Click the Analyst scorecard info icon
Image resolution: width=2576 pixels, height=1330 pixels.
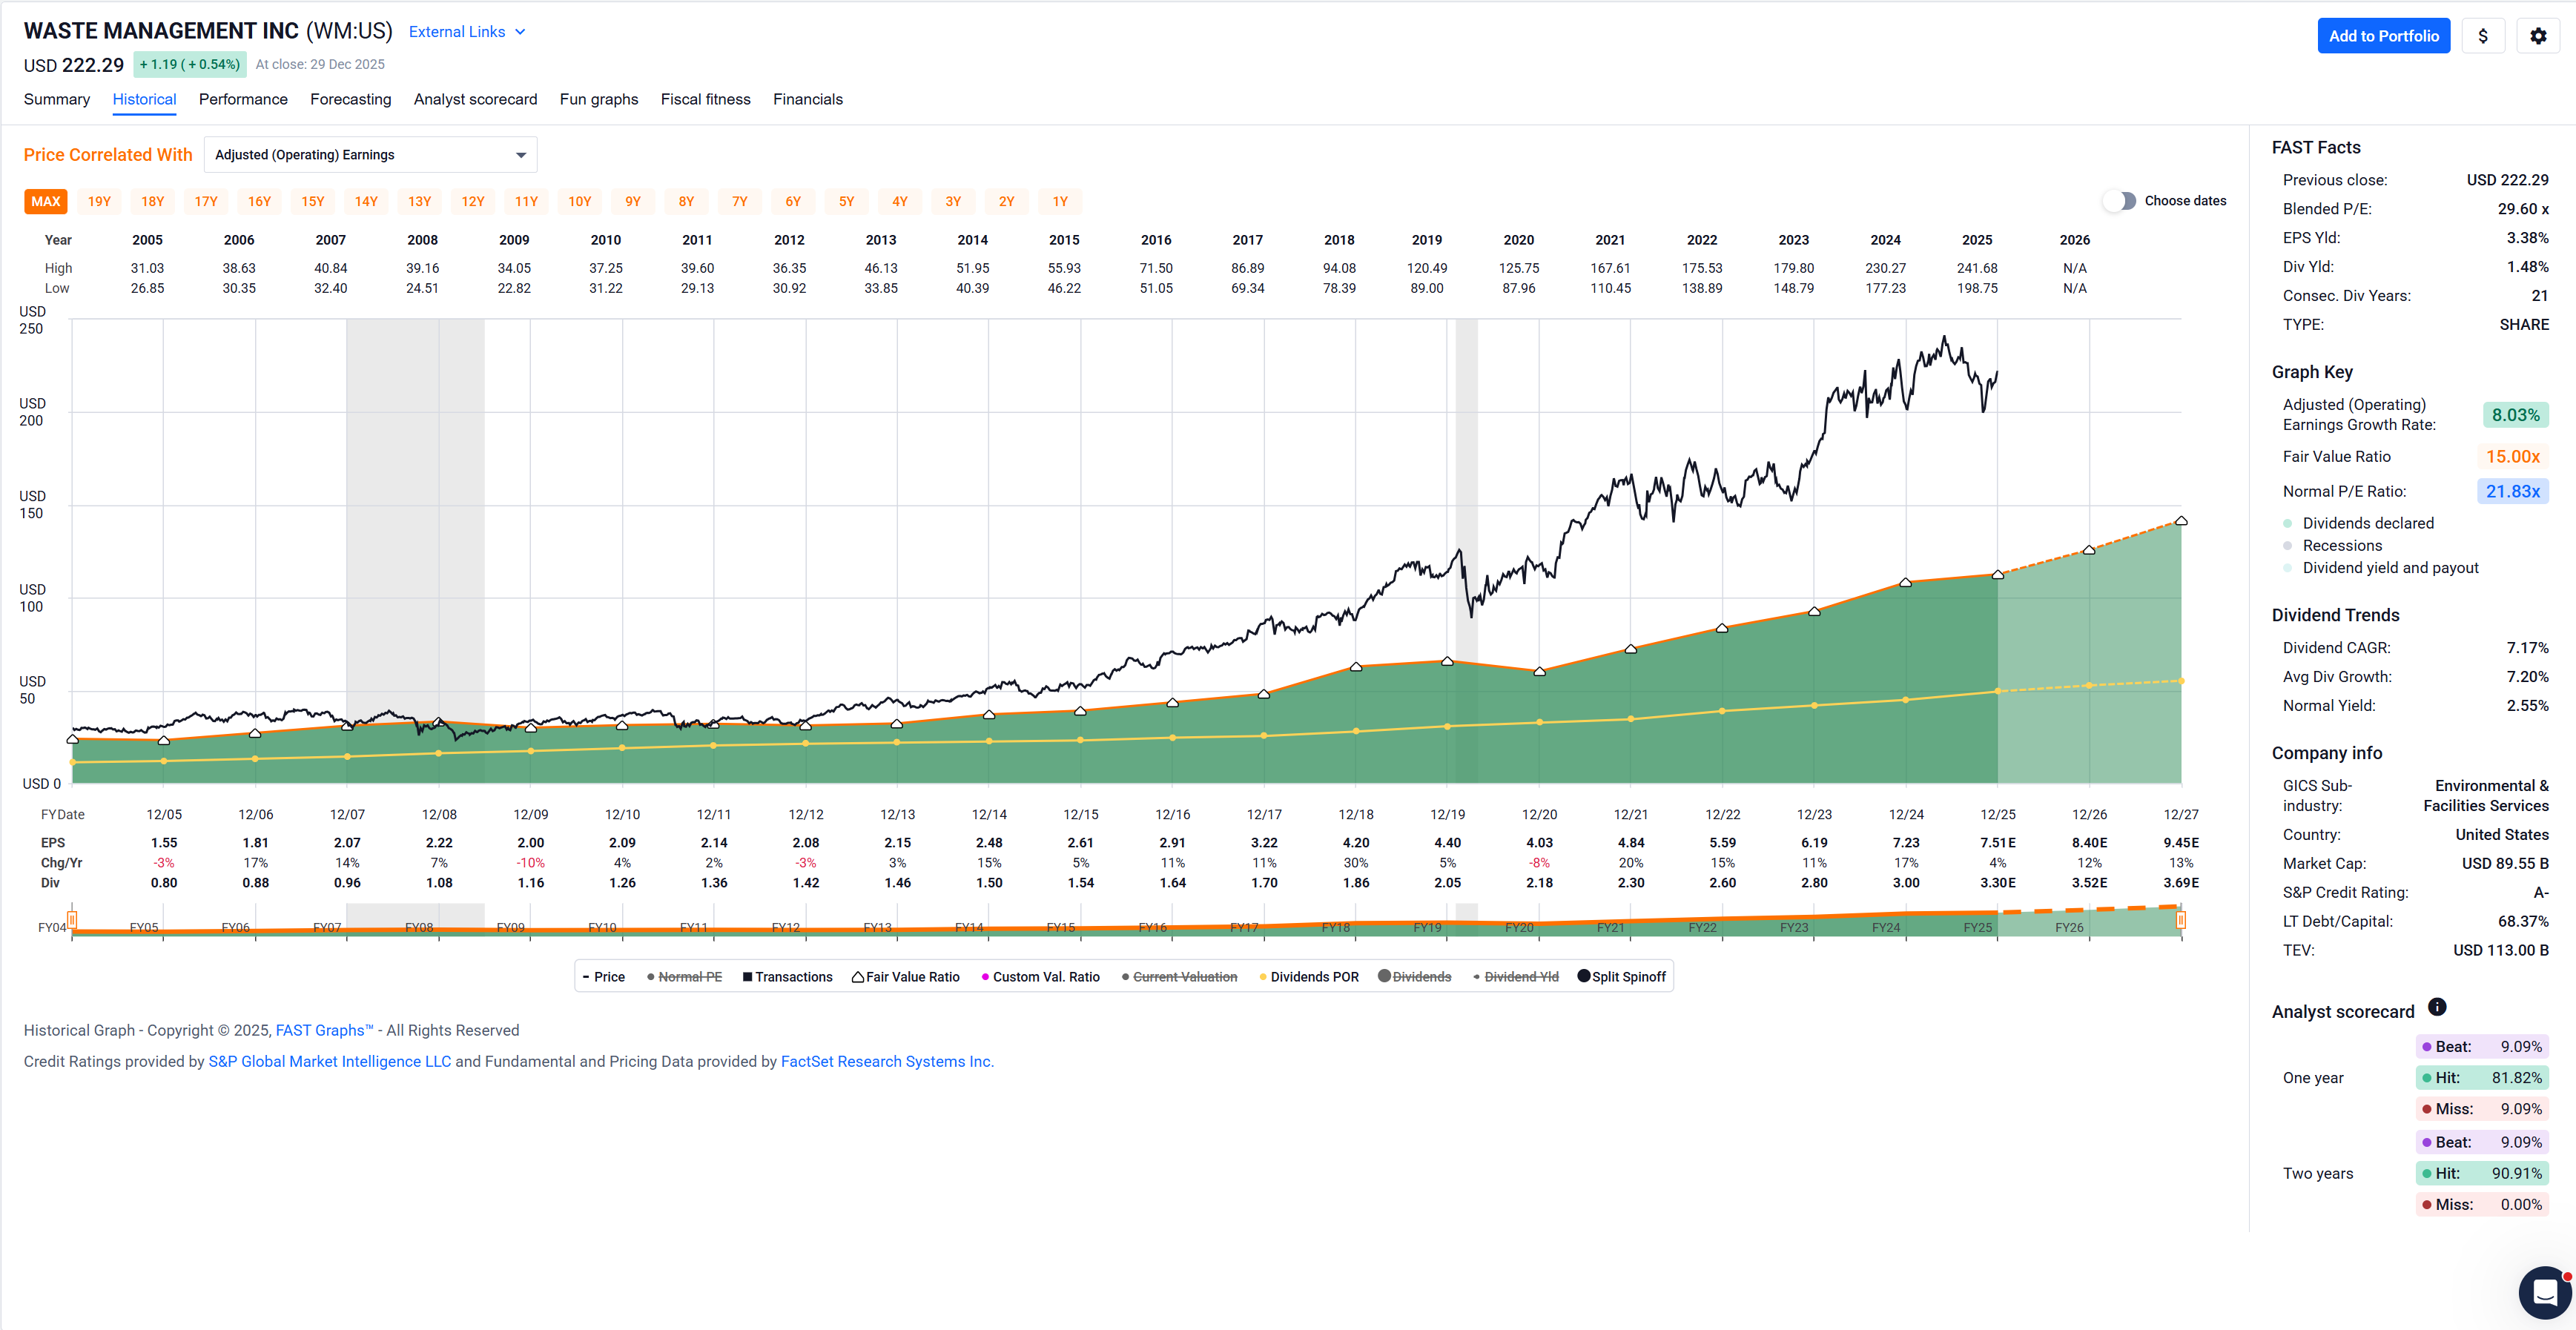tap(2437, 1007)
